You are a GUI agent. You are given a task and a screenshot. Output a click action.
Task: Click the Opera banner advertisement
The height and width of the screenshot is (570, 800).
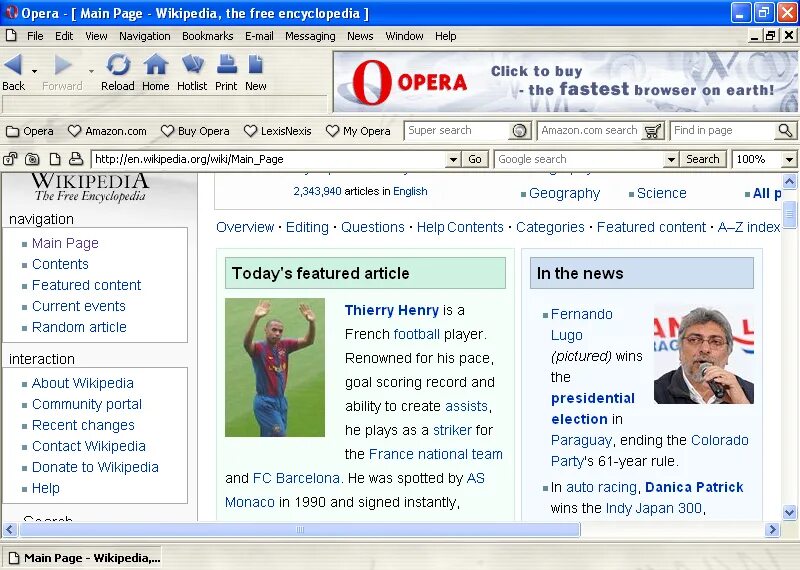tap(565, 82)
